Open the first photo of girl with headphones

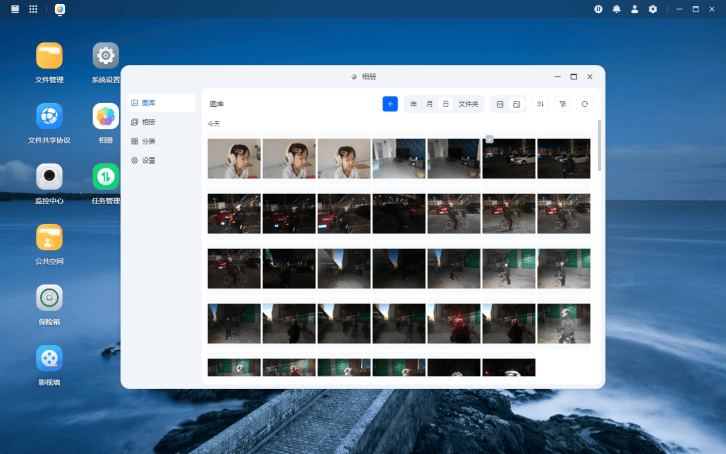[234, 158]
